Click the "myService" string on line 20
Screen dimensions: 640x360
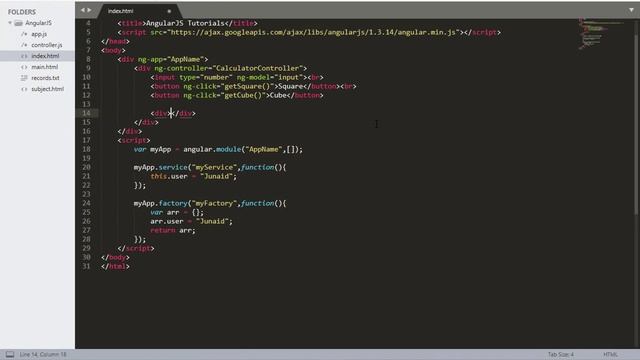coord(214,167)
